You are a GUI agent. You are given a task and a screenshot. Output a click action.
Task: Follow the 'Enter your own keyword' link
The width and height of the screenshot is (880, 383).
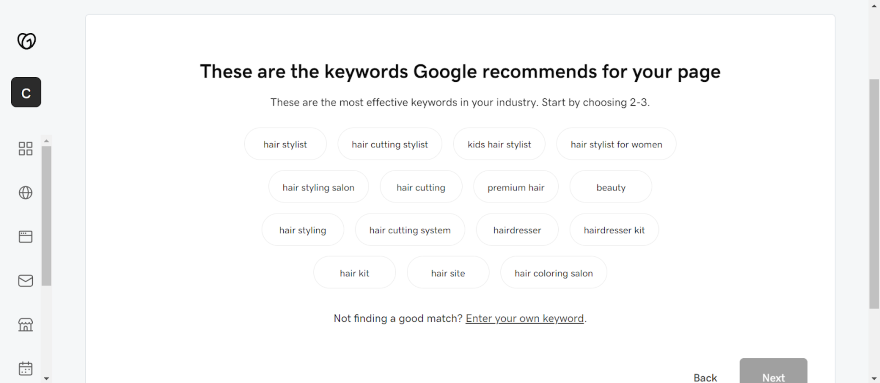[x=525, y=318]
